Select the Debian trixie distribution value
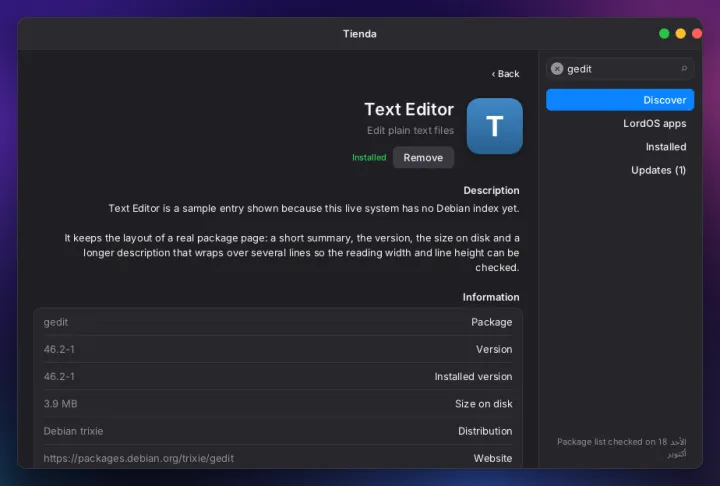Screen dimensions: 720x486 point(73,431)
